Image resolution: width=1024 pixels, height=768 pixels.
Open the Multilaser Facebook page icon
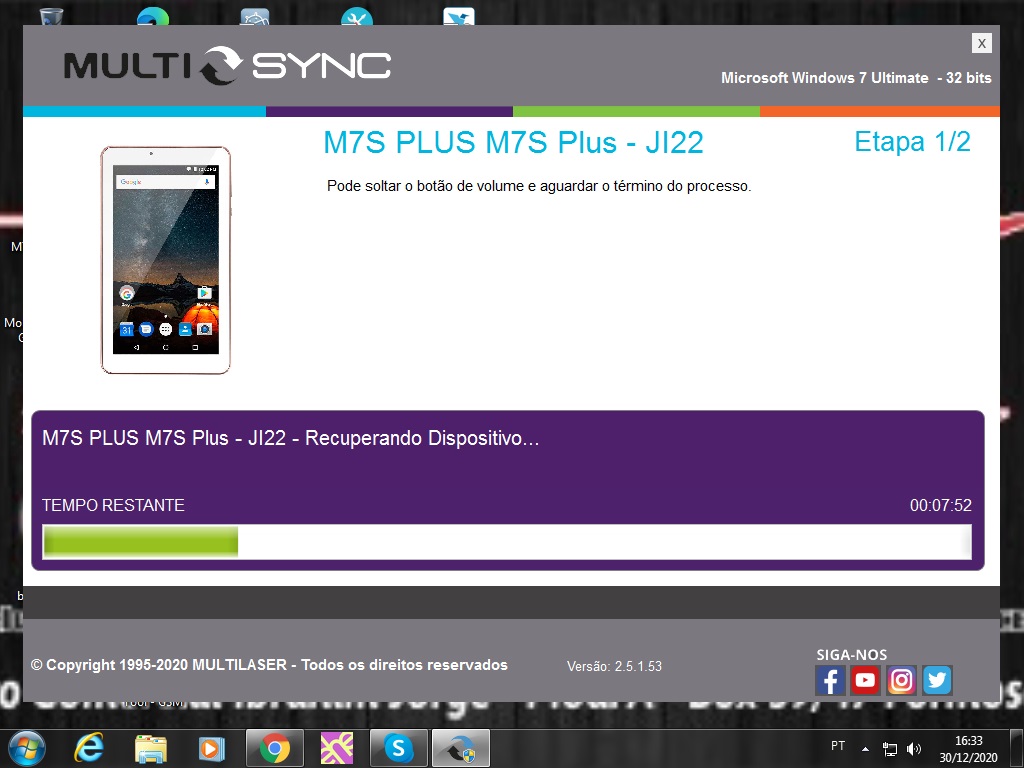click(830, 680)
